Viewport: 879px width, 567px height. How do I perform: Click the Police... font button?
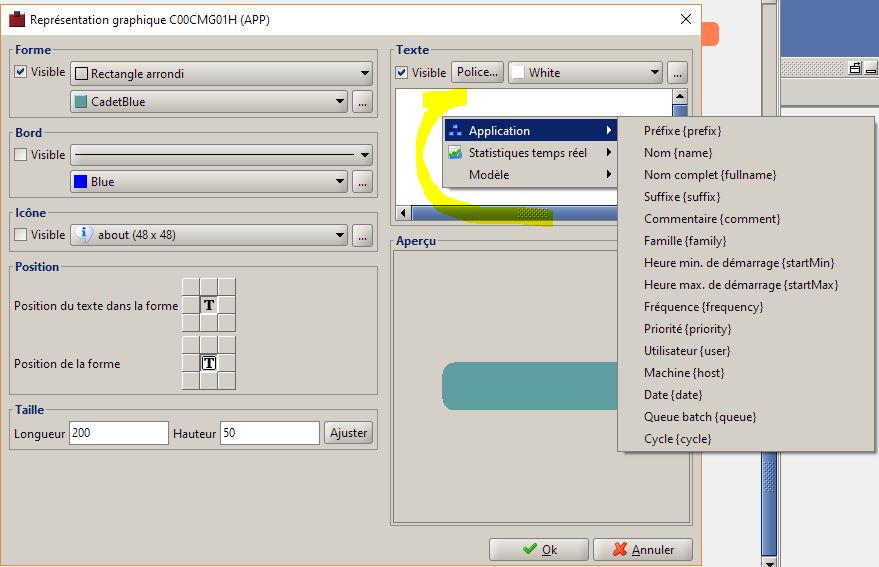pos(477,72)
